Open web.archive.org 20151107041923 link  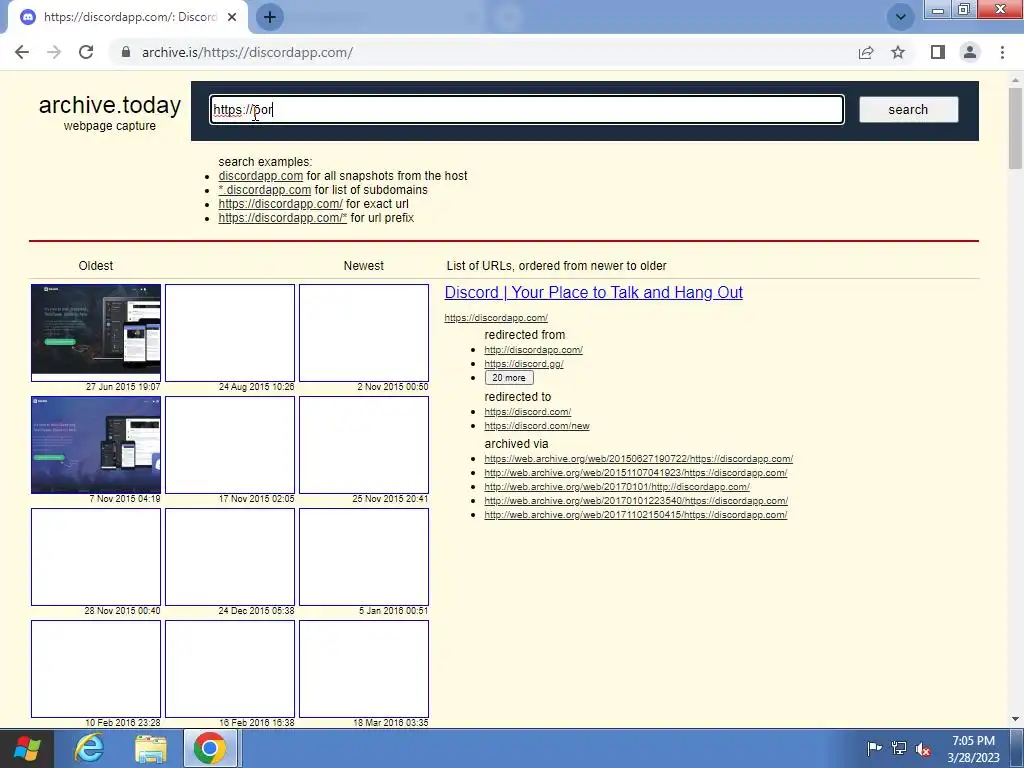click(635, 473)
